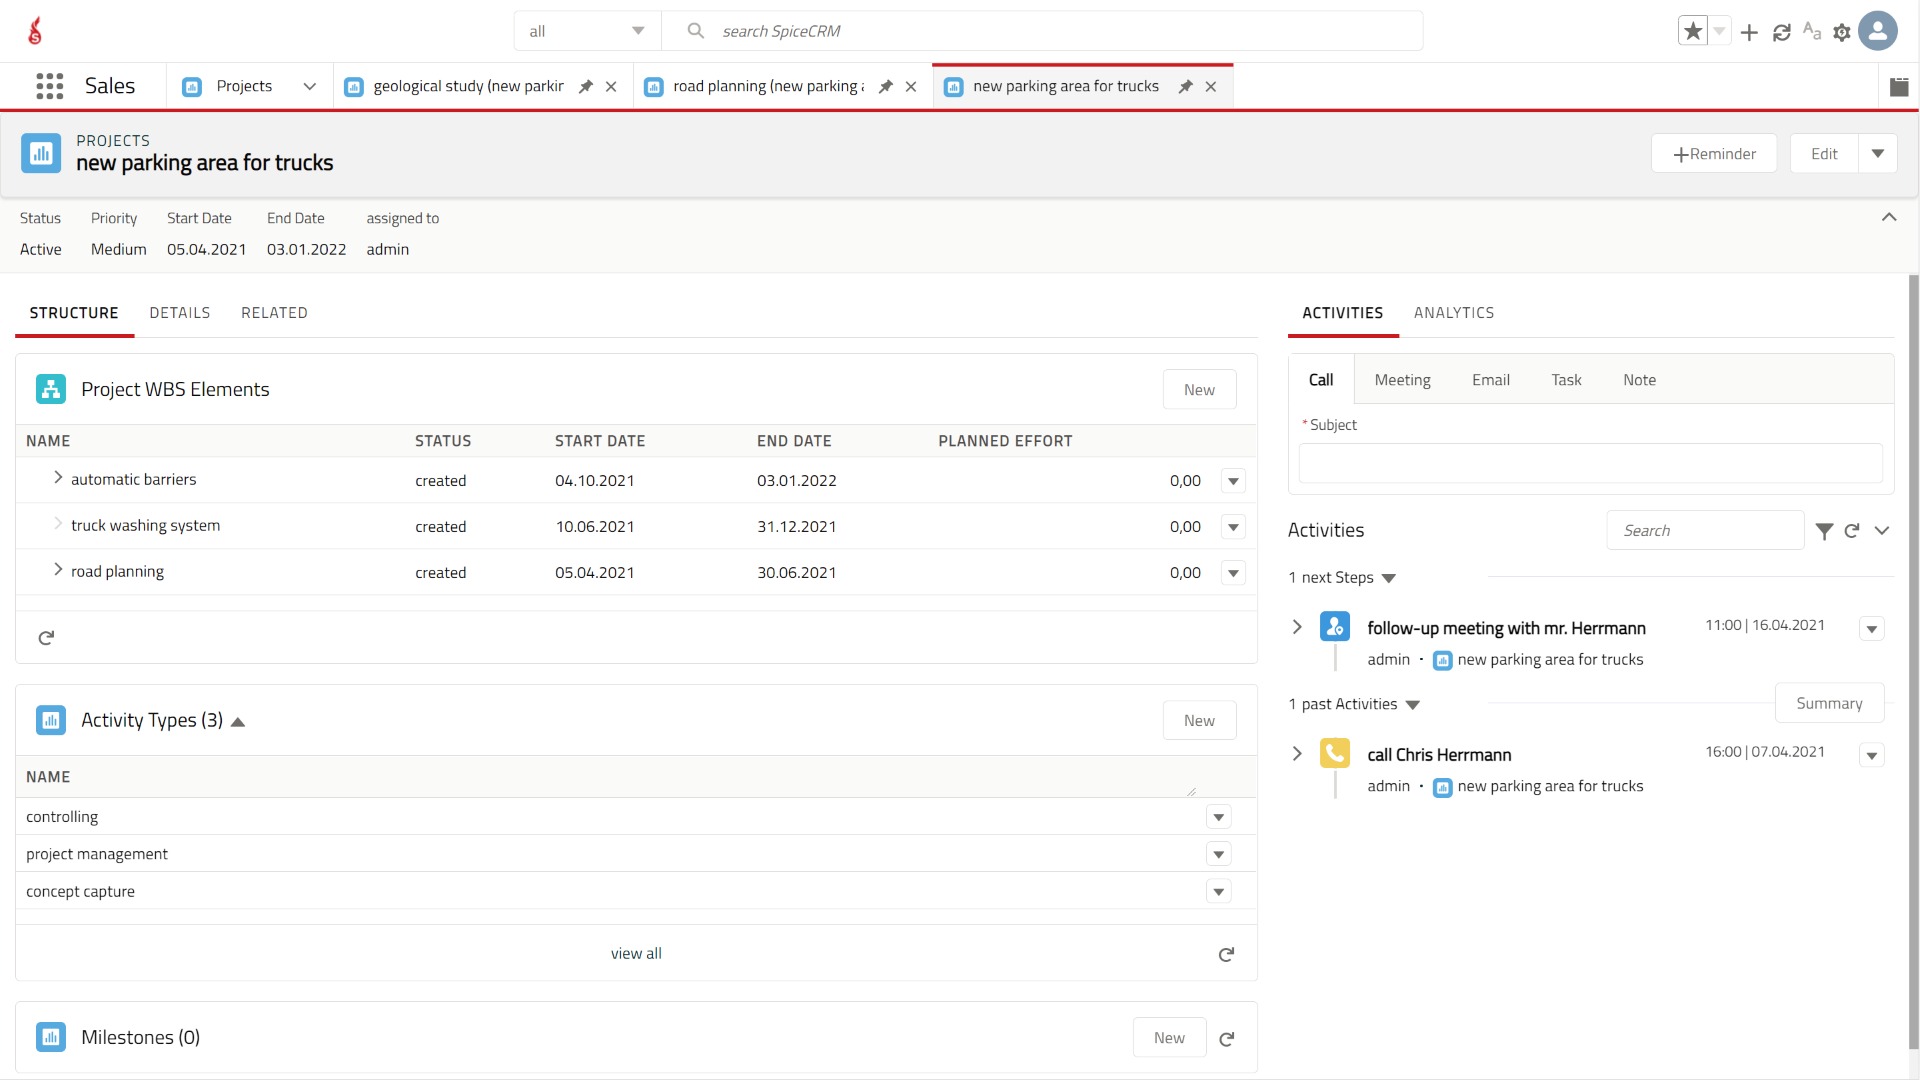Image resolution: width=1920 pixels, height=1080 pixels.
Task: Open the app launcher grid icon
Action: point(49,86)
